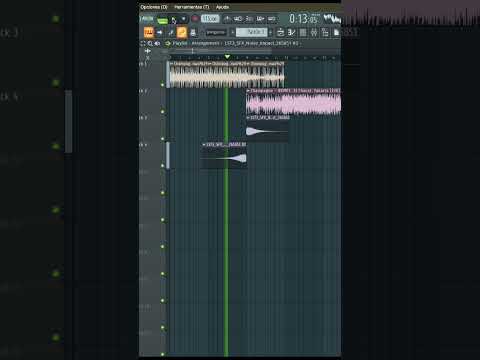Click the tempo display field
The image size is (480, 360).
tap(210, 19)
